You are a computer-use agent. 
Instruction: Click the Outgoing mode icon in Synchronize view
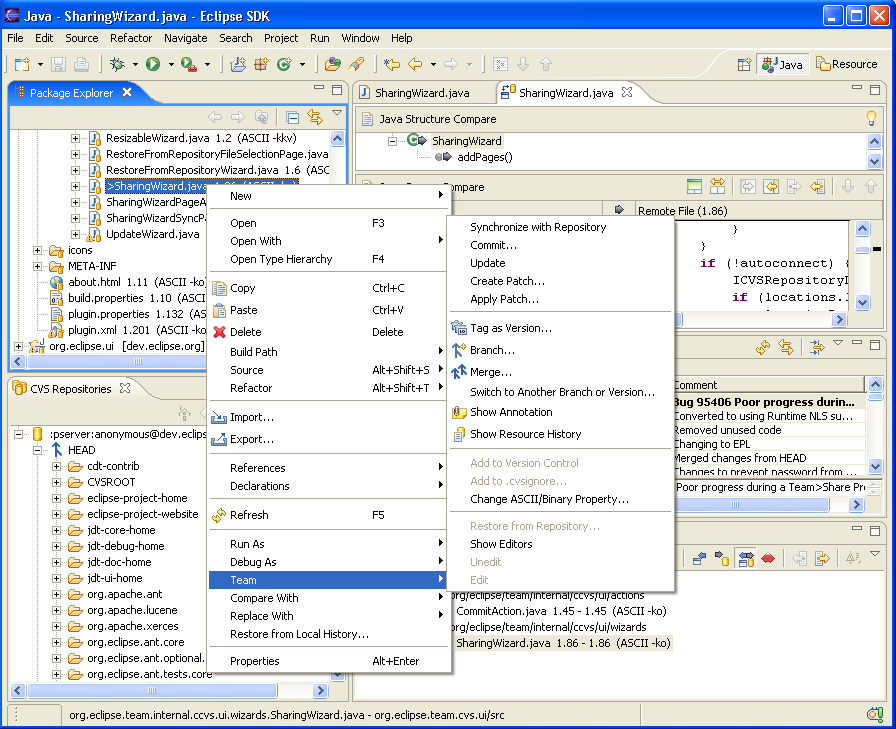722,558
